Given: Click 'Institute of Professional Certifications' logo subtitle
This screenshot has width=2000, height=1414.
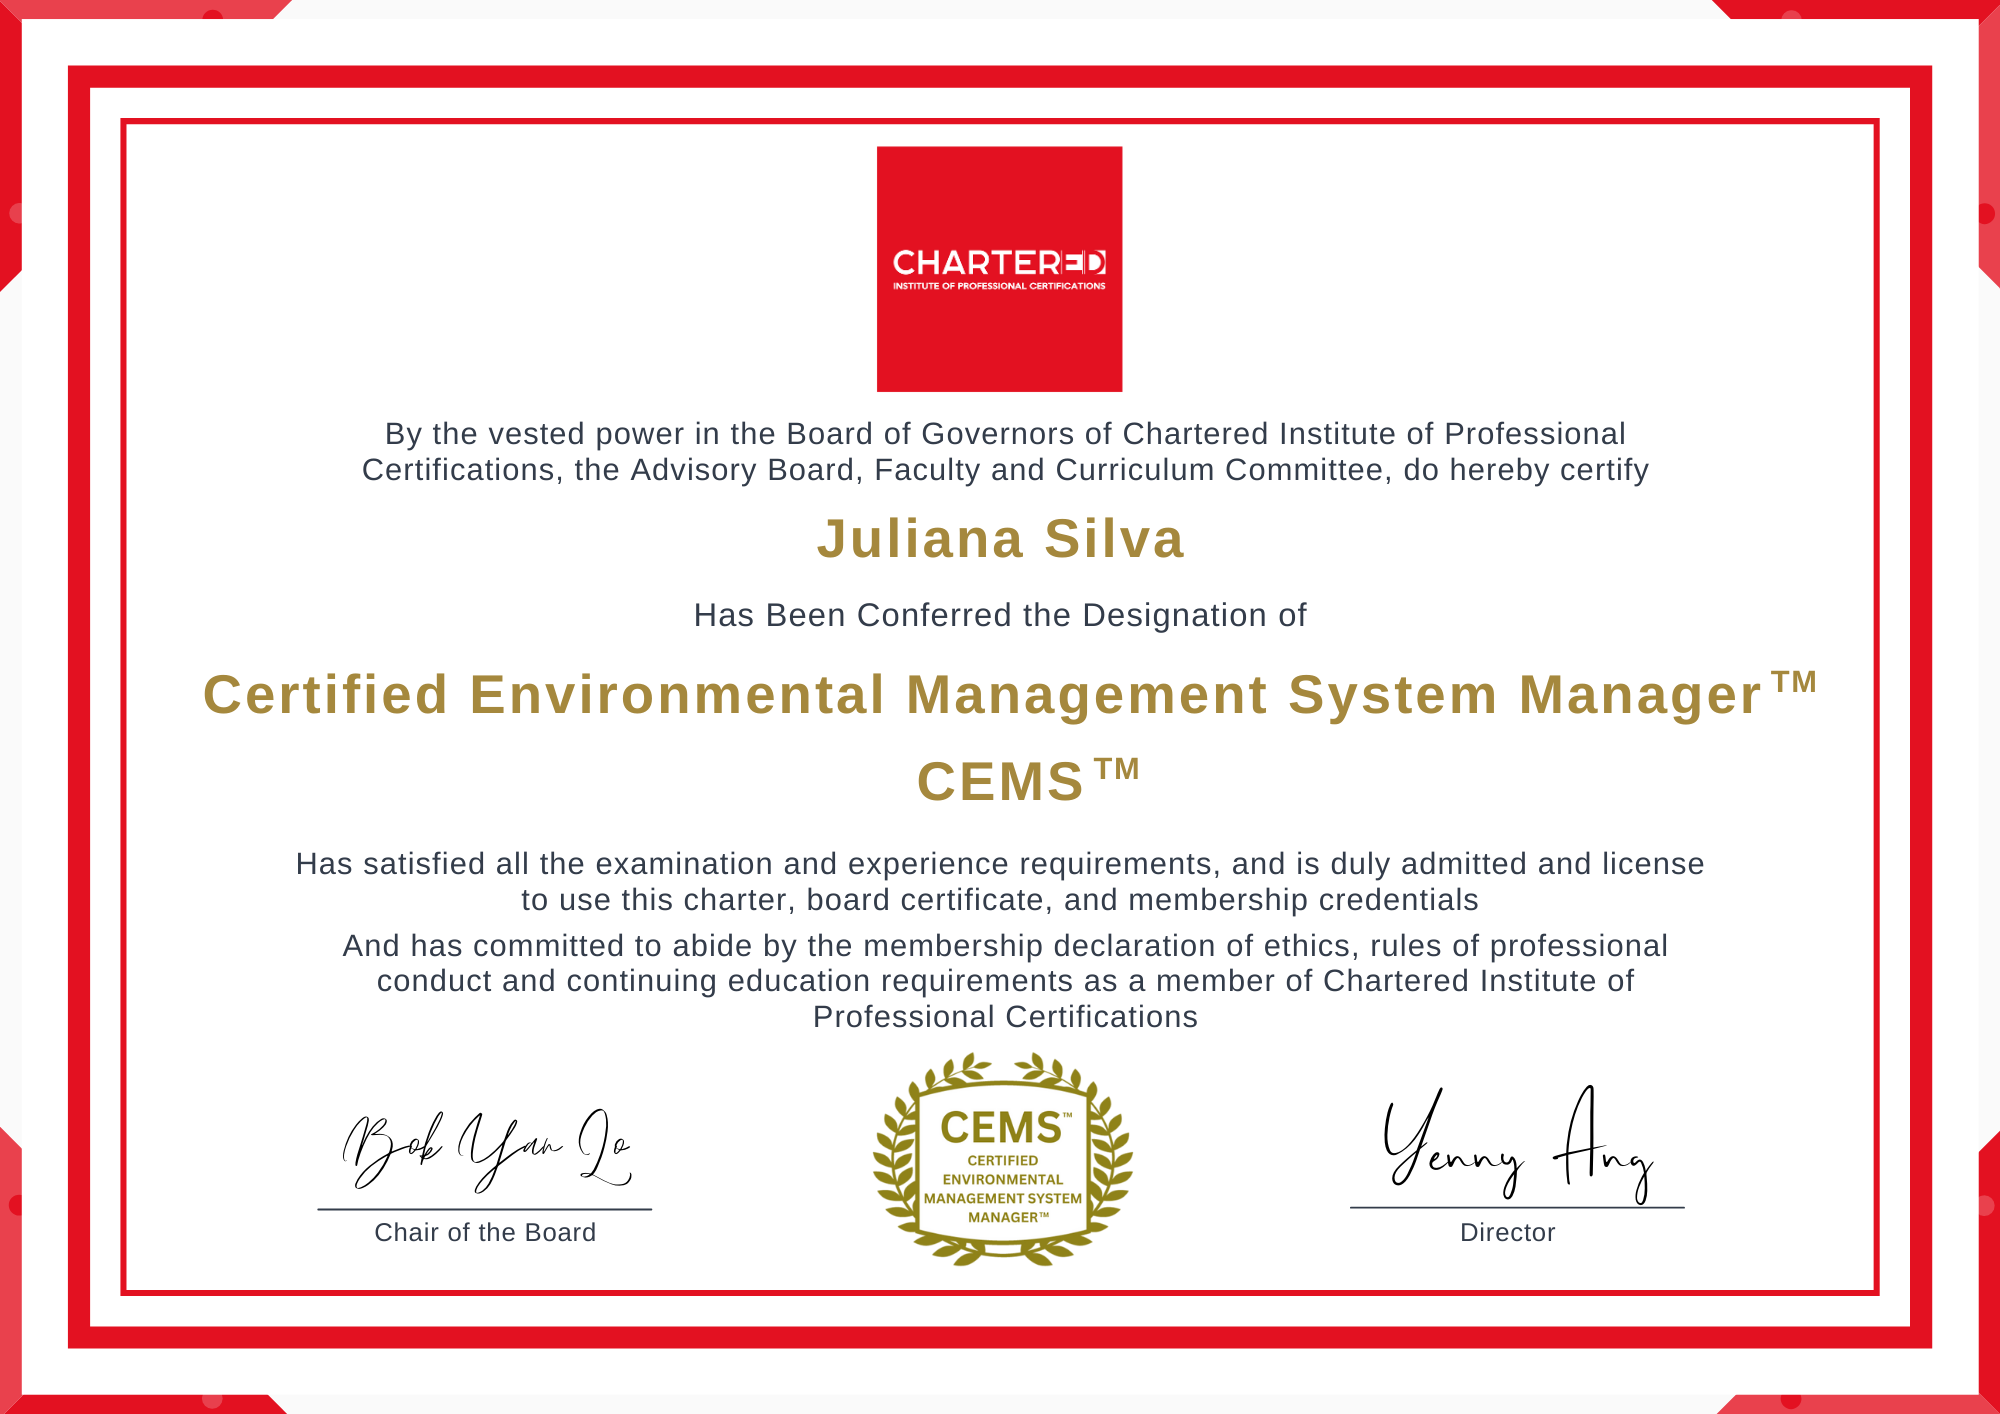Looking at the screenshot, I should coord(999,286).
